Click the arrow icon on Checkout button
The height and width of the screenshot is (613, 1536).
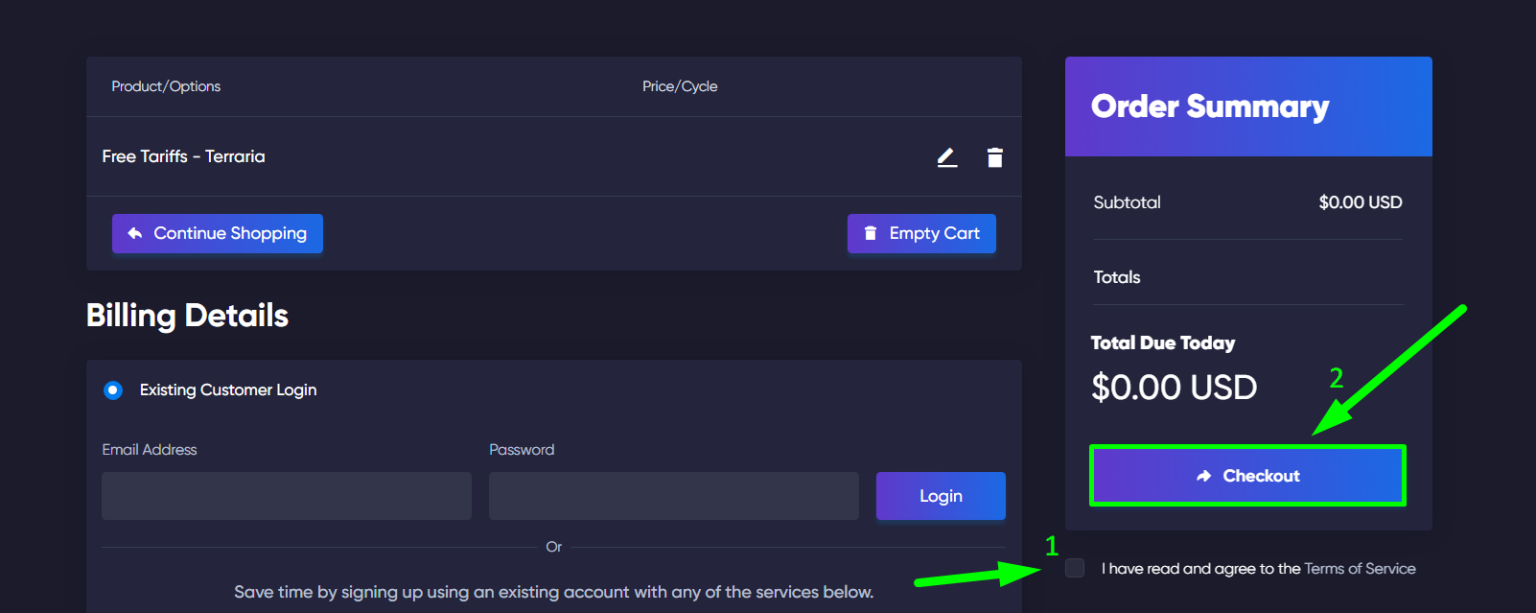(x=1204, y=477)
